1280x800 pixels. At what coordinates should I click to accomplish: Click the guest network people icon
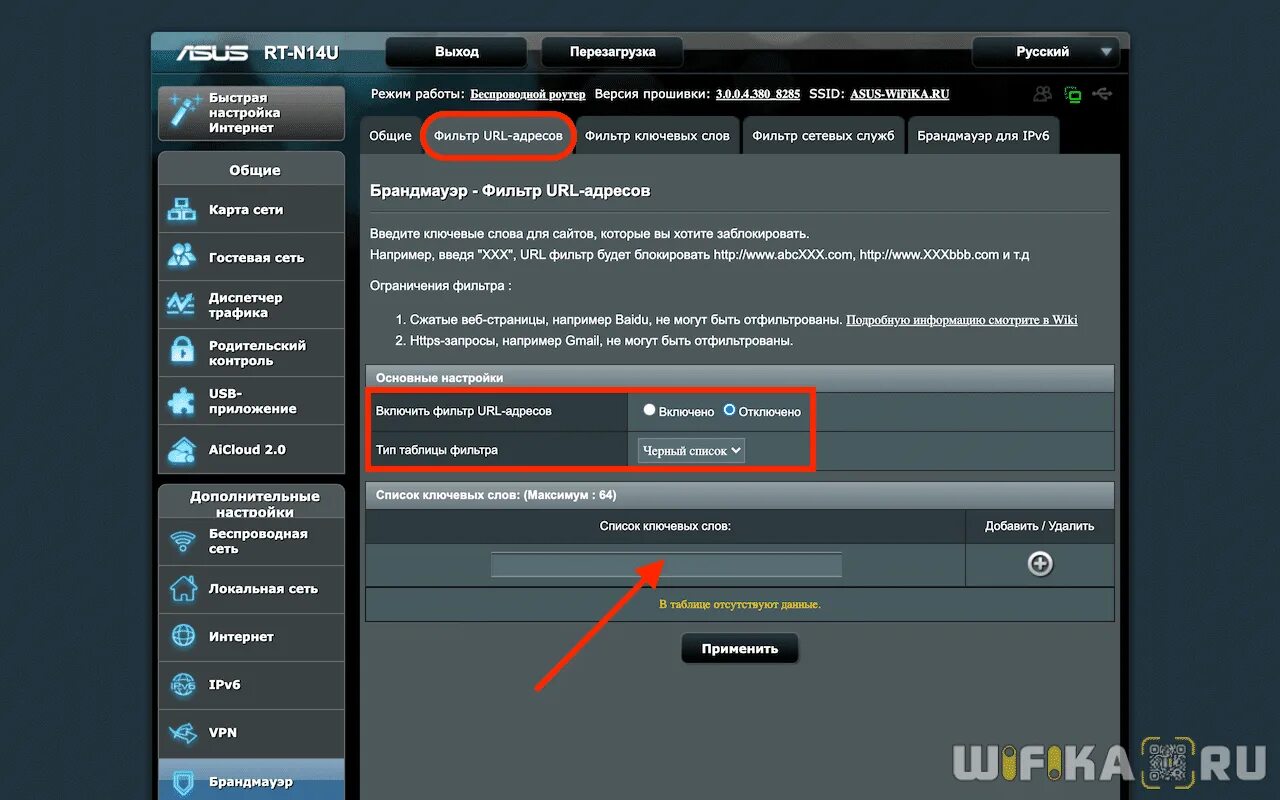[x=182, y=257]
